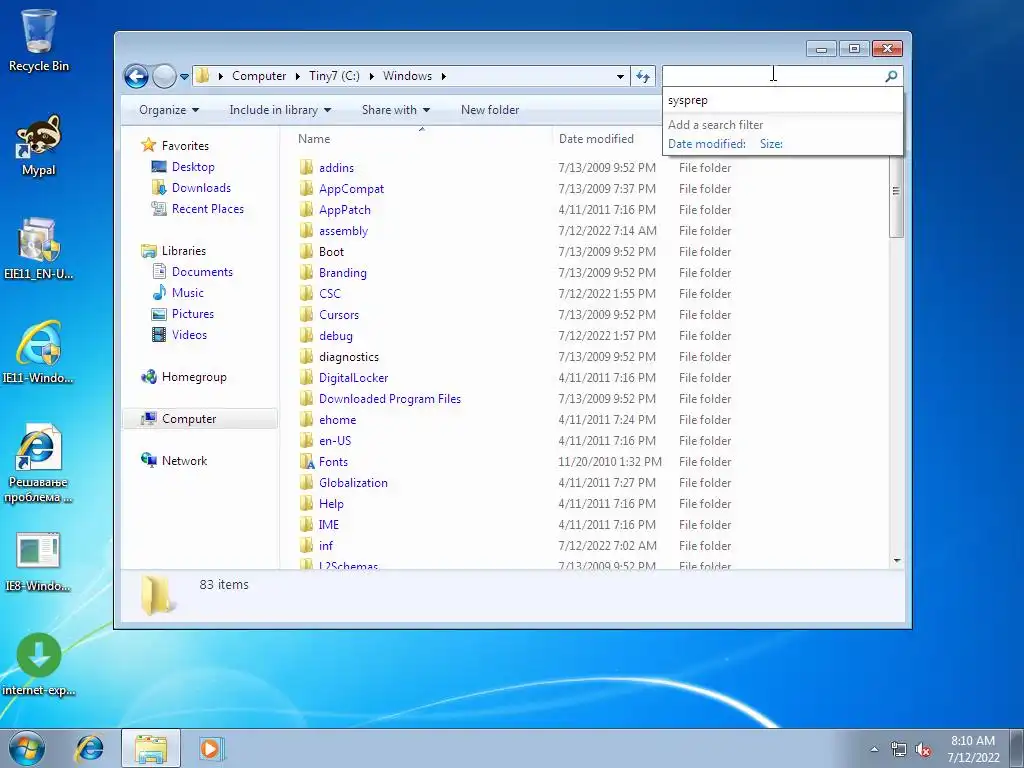Click the scrollbar down arrow
Image resolution: width=1024 pixels, height=768 pixels.
(897, 560)
